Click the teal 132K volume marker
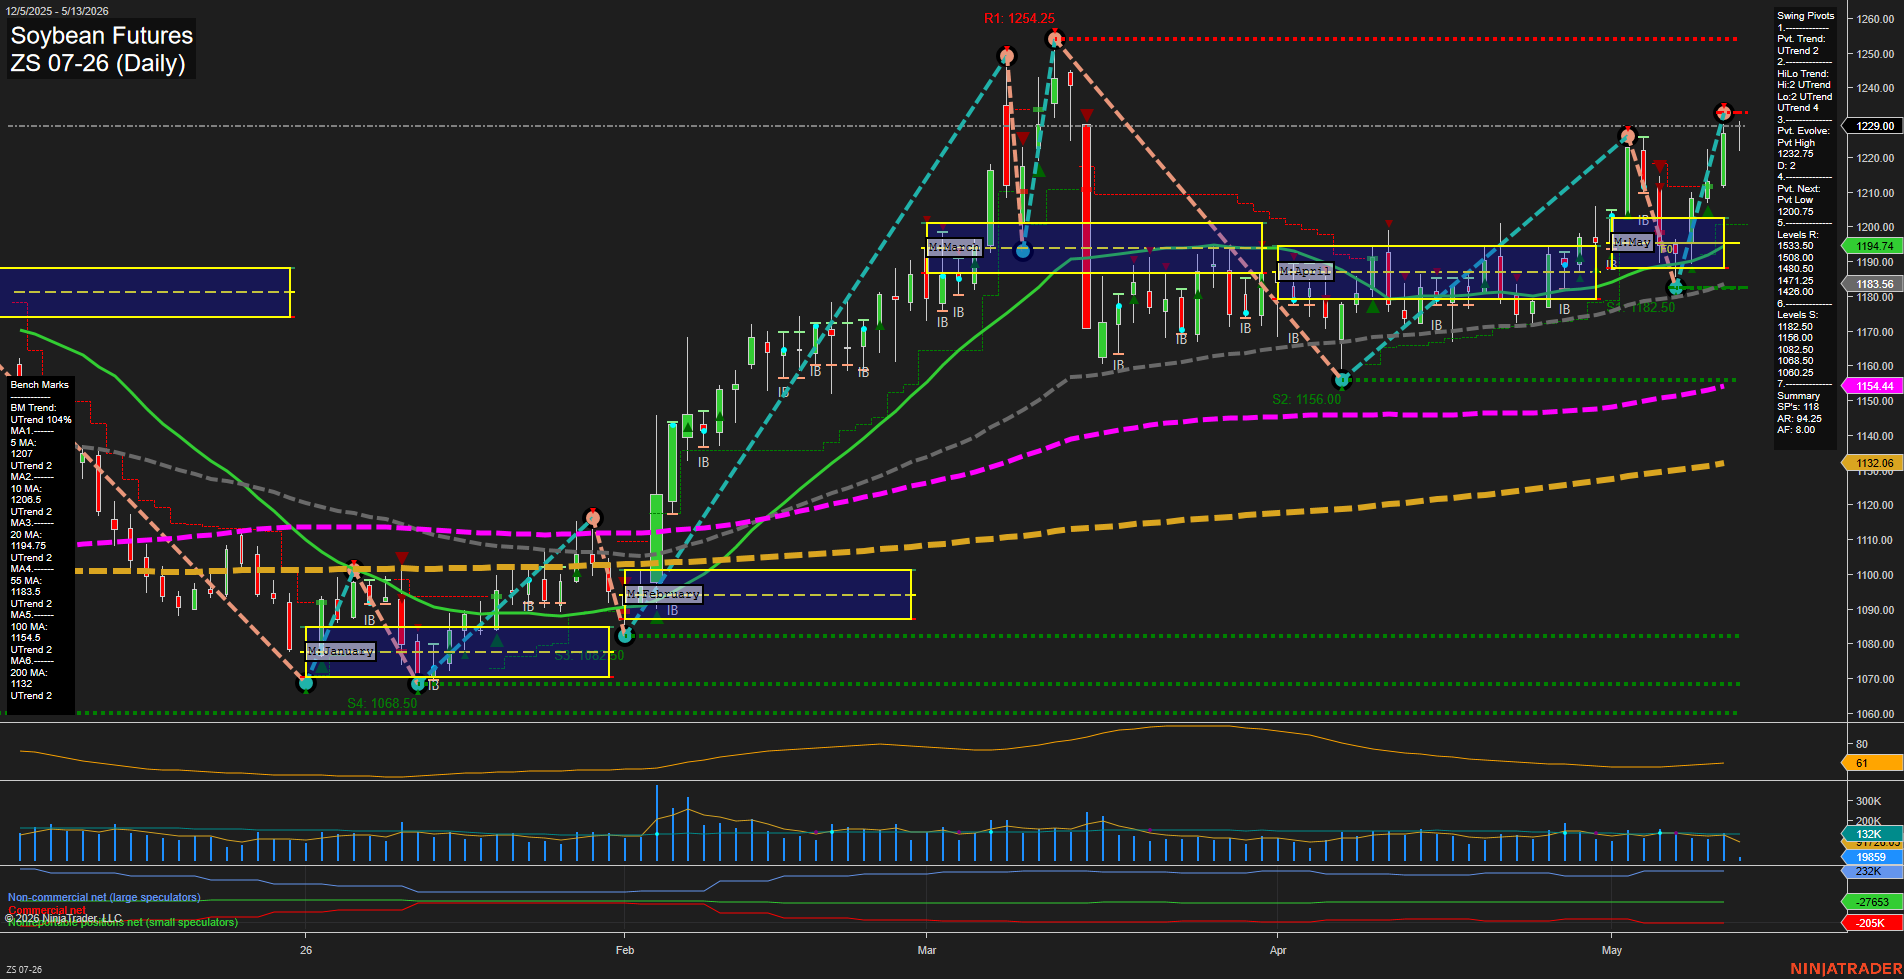The width and height of the screenshot is (1904, 979). [1872, 834]
